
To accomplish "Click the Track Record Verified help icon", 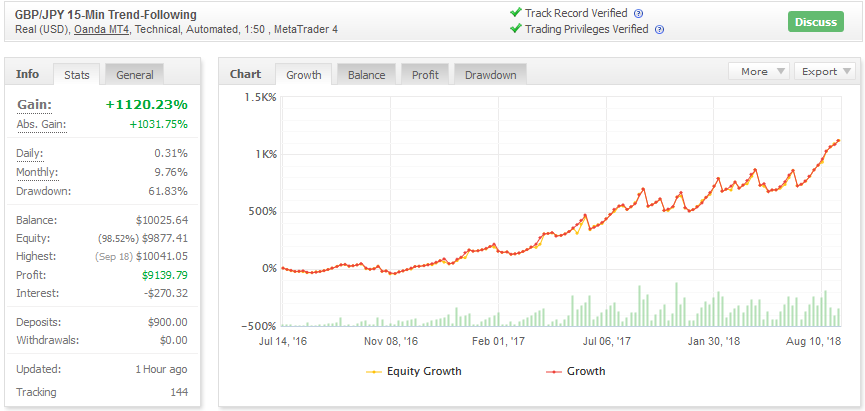I will tap(639, 14).
